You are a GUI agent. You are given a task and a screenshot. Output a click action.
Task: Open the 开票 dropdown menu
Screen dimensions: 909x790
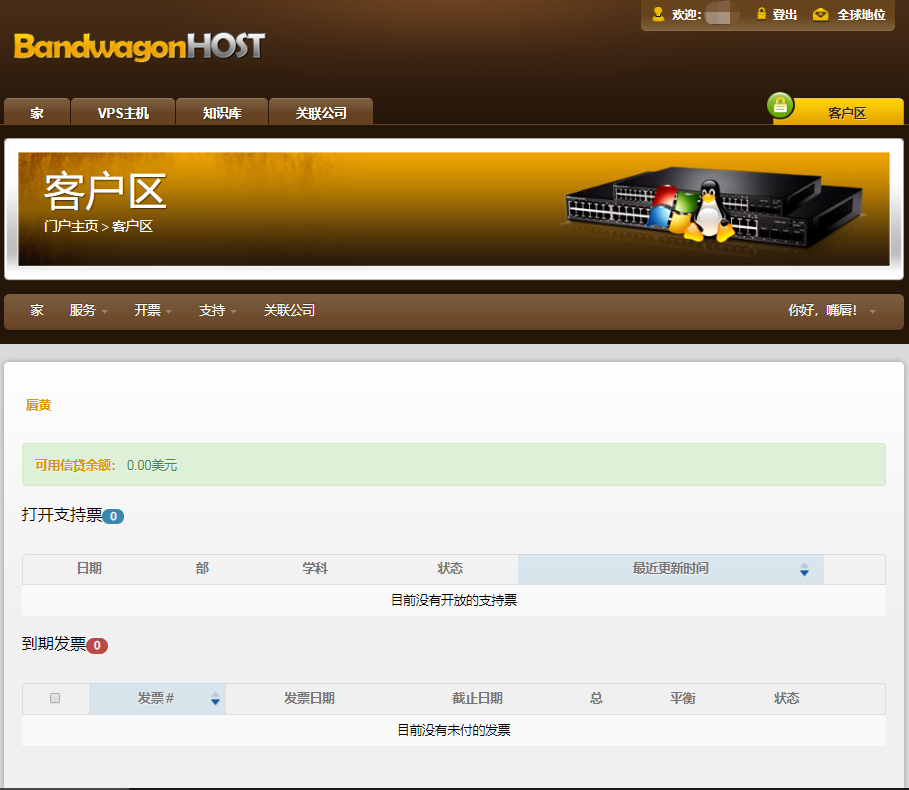(152, 311)
